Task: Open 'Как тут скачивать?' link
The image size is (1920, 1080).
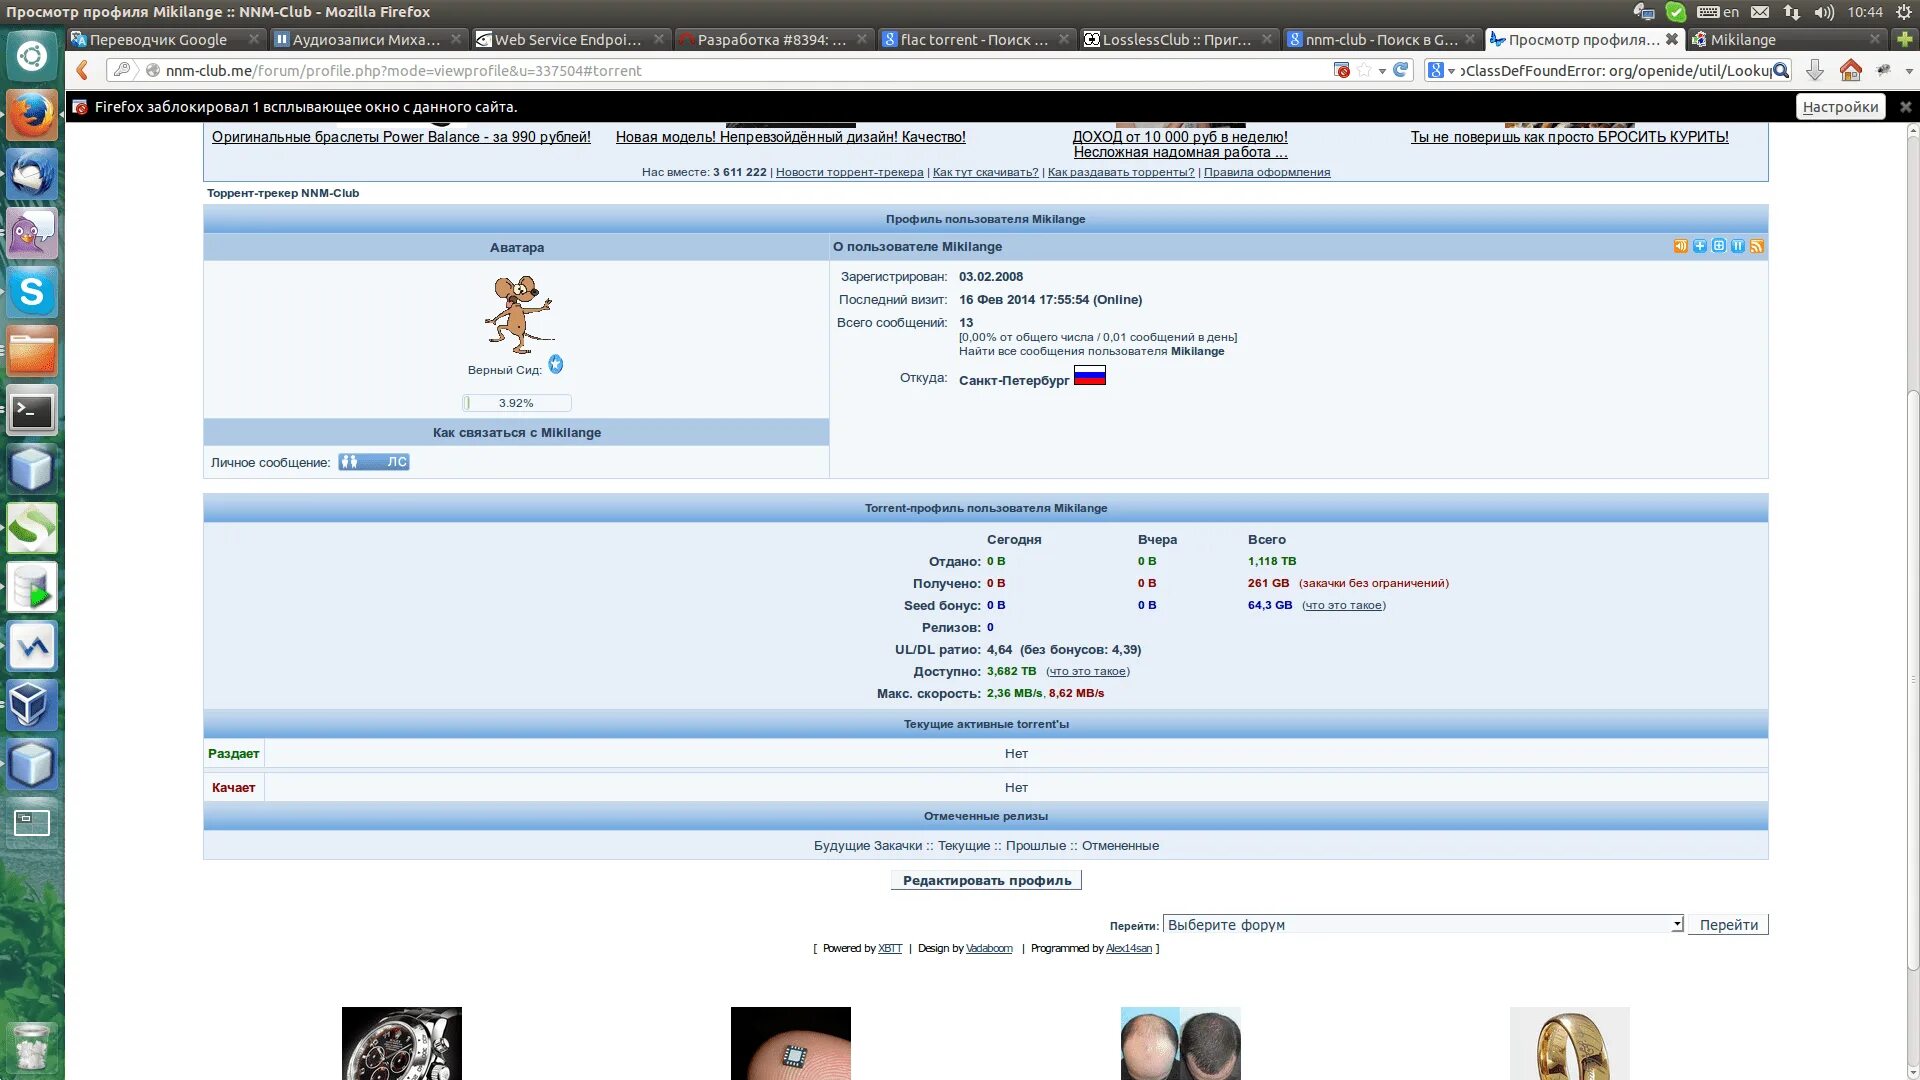Action: 985,172
